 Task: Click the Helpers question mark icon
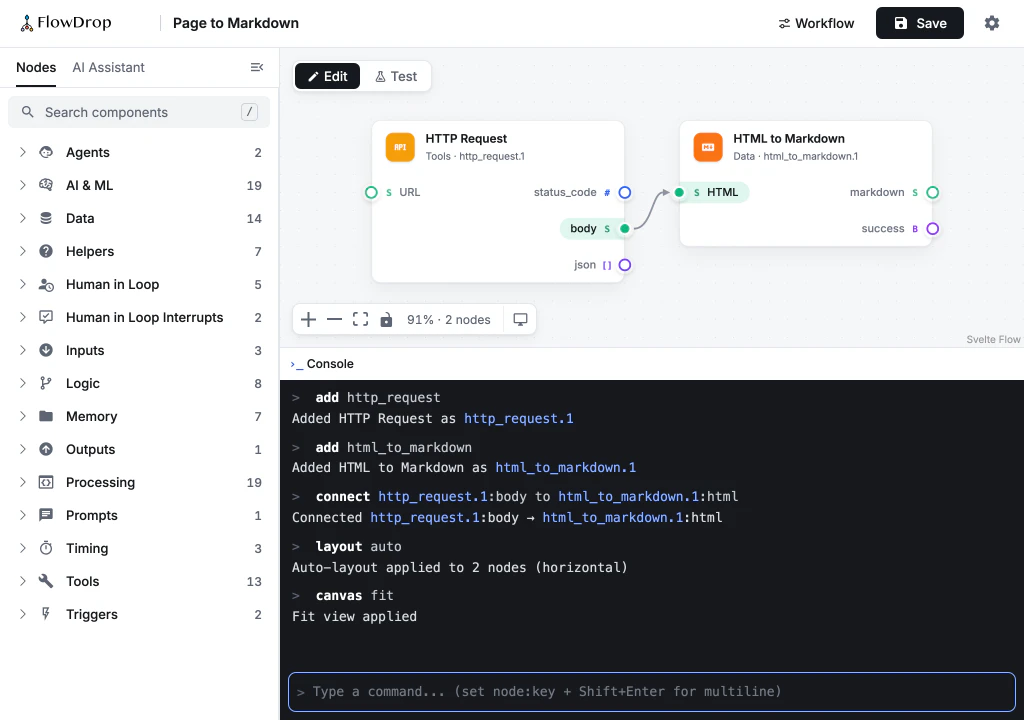(46, 251)
